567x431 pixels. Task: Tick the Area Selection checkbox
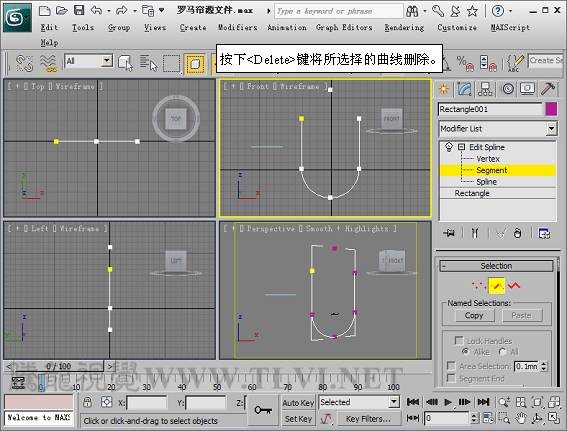451,366
